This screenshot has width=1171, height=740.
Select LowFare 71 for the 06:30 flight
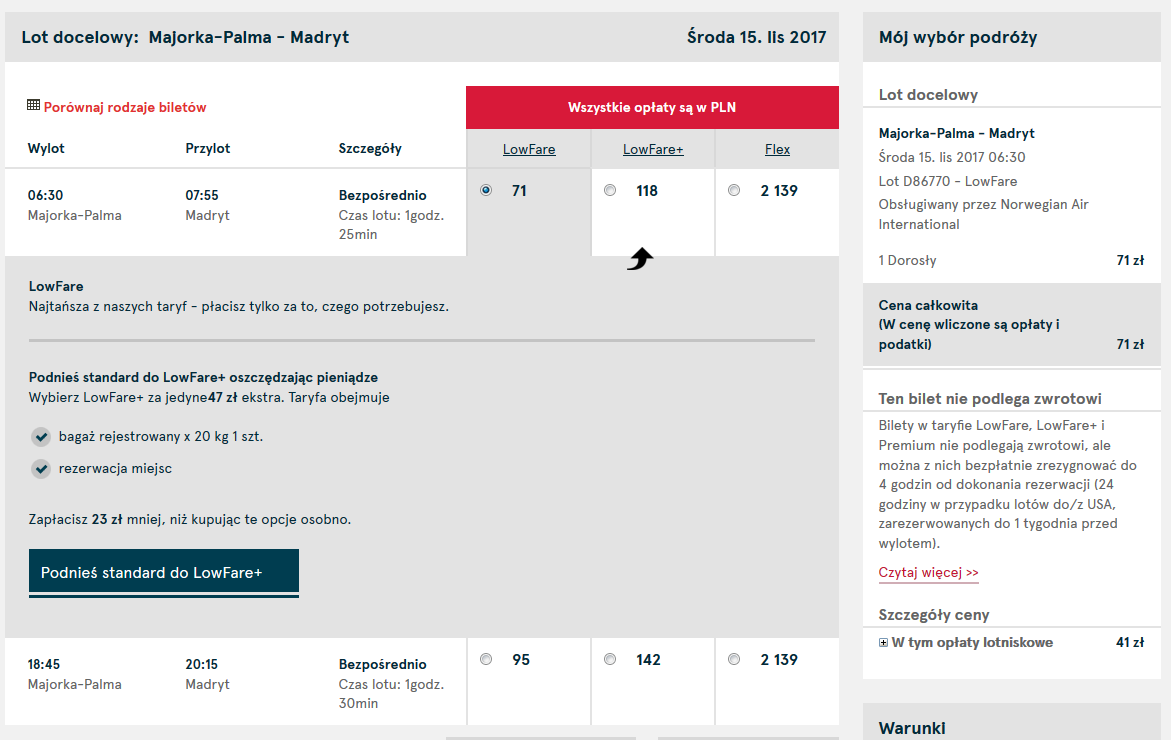tap(486, 190)
